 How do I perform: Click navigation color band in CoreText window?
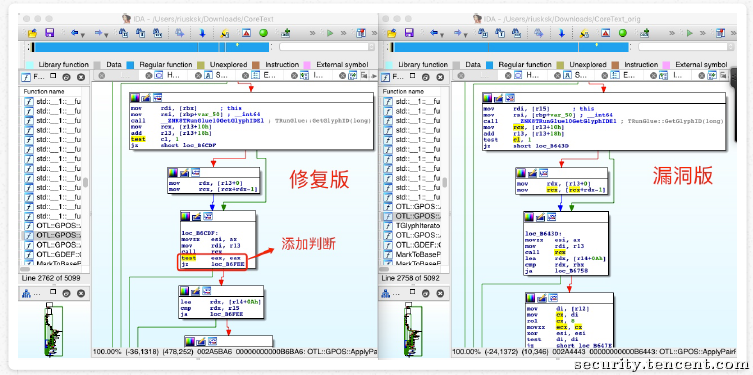pos(151,47)
